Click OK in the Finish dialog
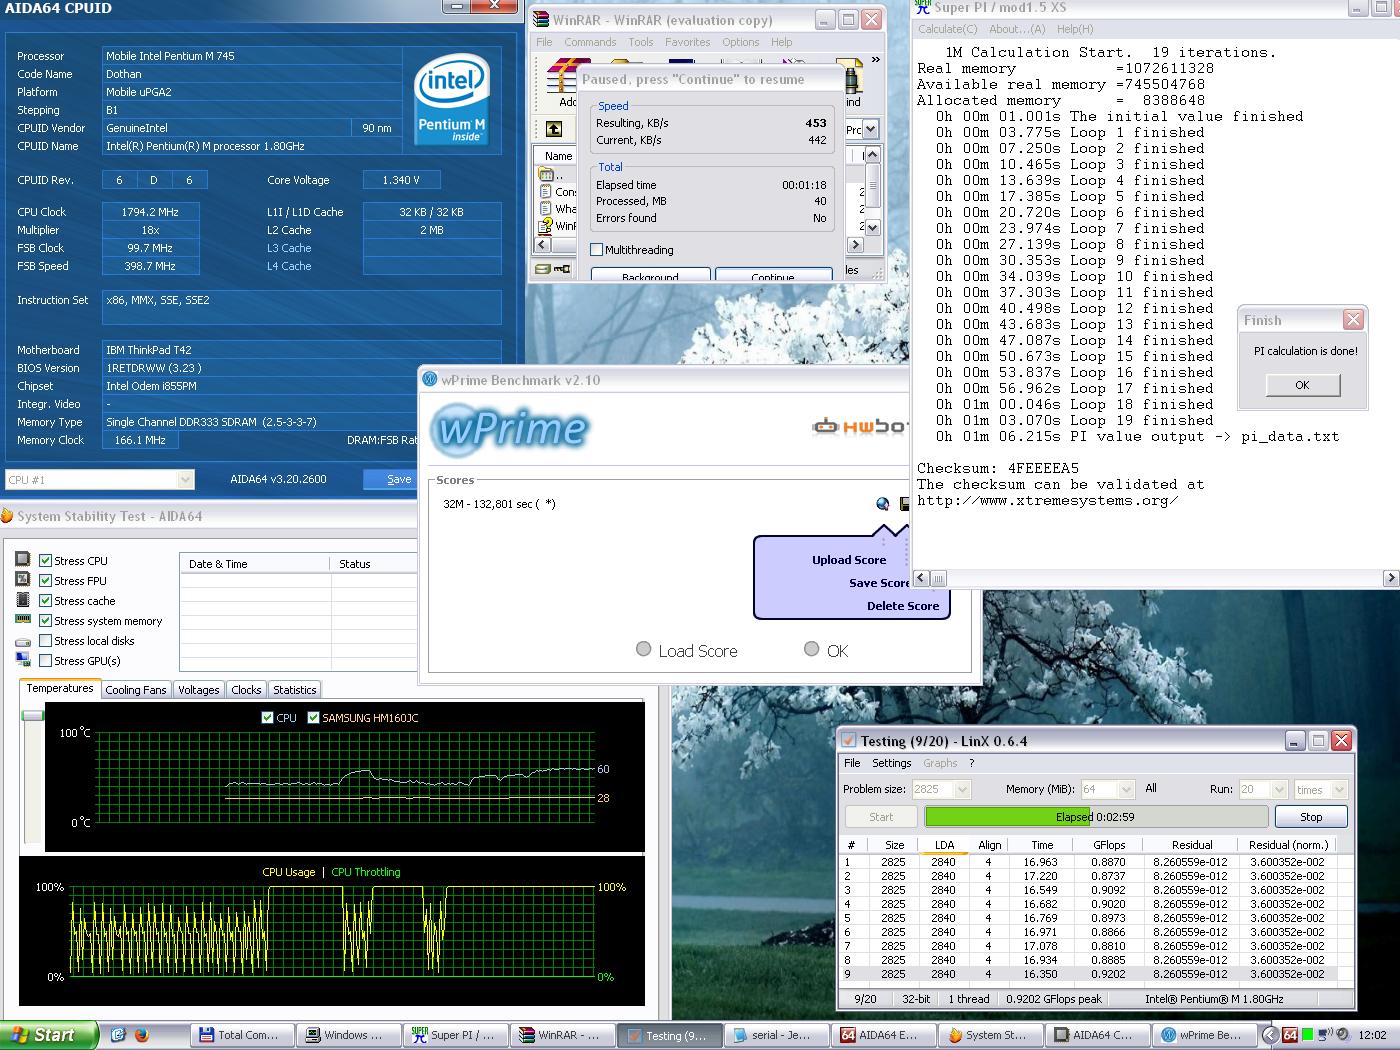 click(x=1301, y=385)
